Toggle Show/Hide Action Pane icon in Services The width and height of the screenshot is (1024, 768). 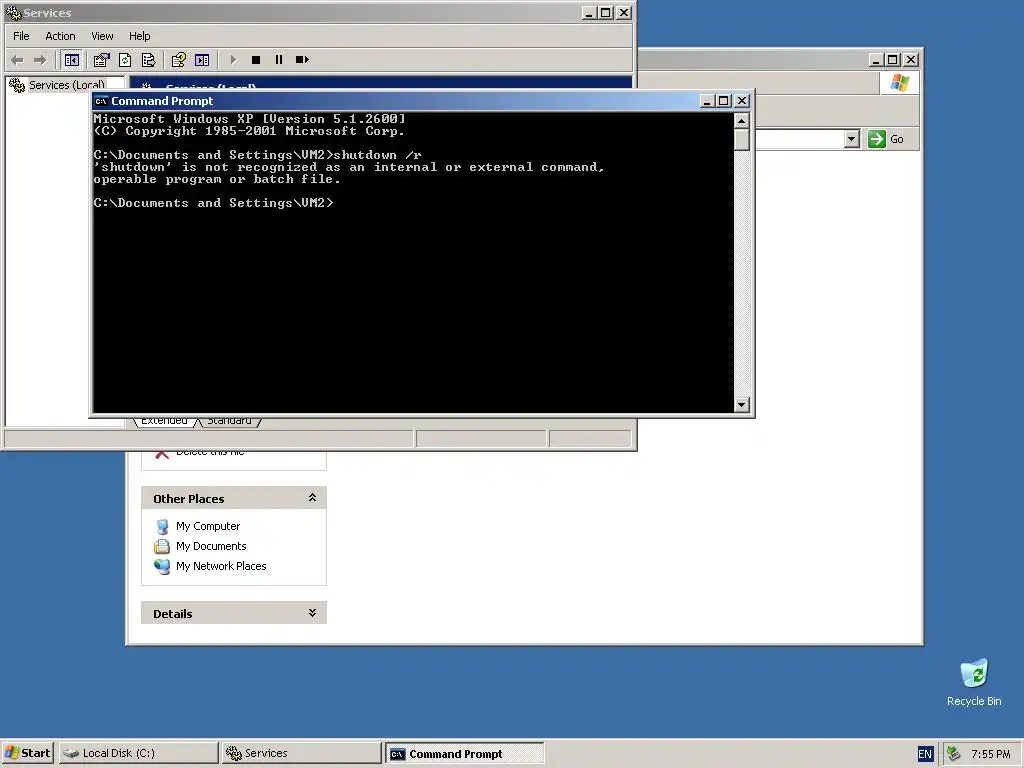202,60
